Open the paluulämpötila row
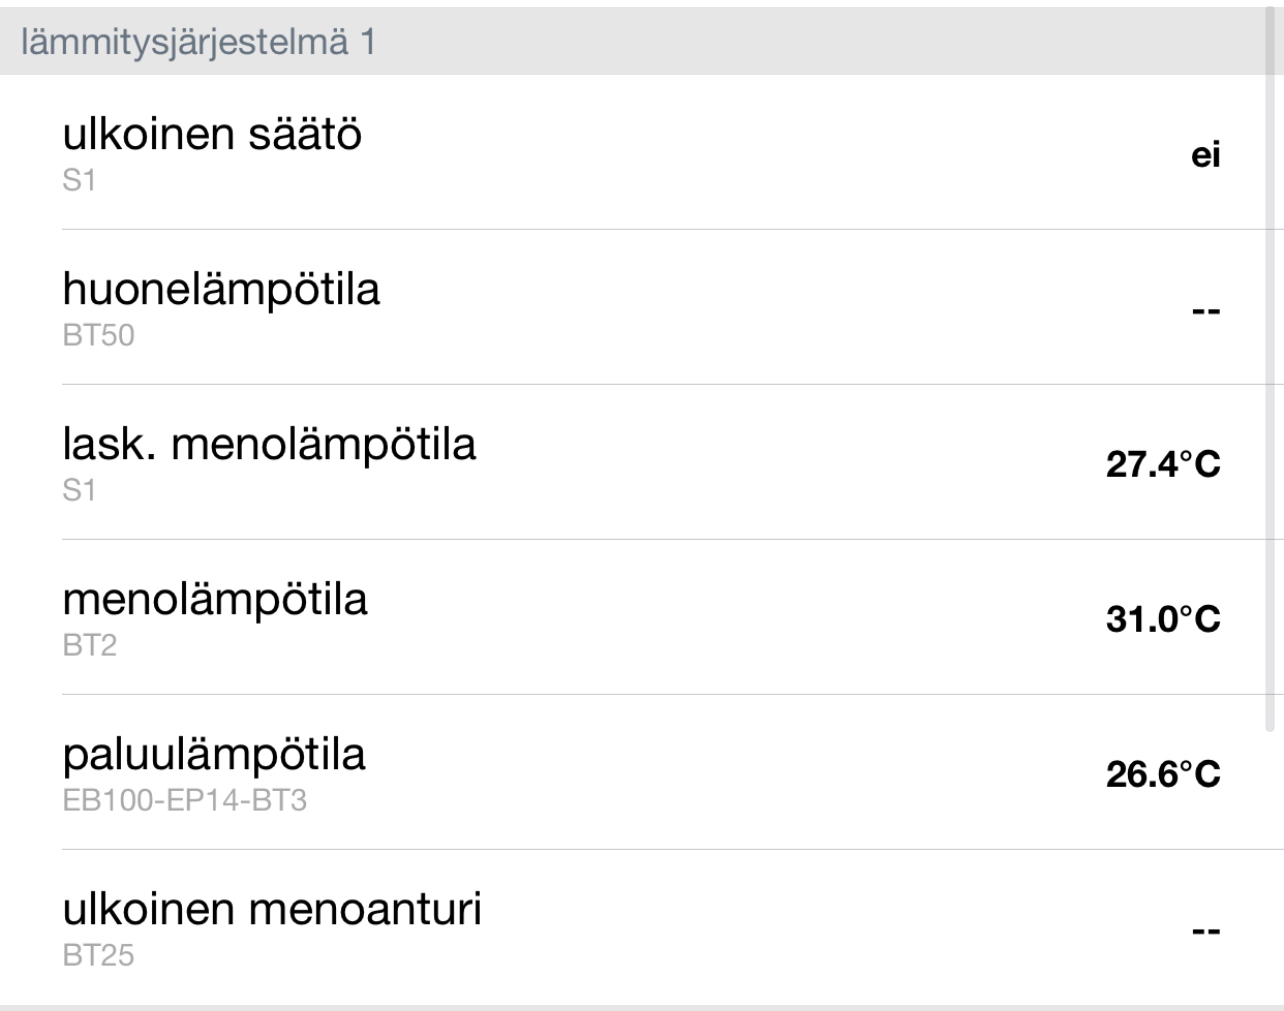Screen dimensions: 1284x1011 [214, 754]
